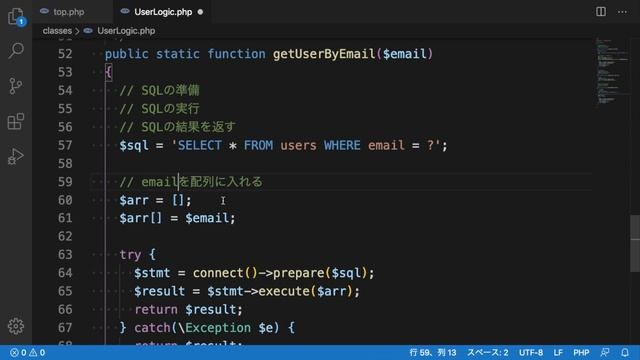The height and width of the screenshot is (360, 640).
Task: Click the unsaved dot on UserLogic.php tab
Action: (200, 12)
